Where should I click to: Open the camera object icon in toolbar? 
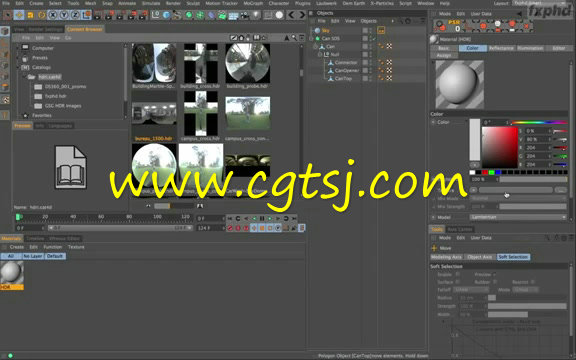(x=244, y=15)
